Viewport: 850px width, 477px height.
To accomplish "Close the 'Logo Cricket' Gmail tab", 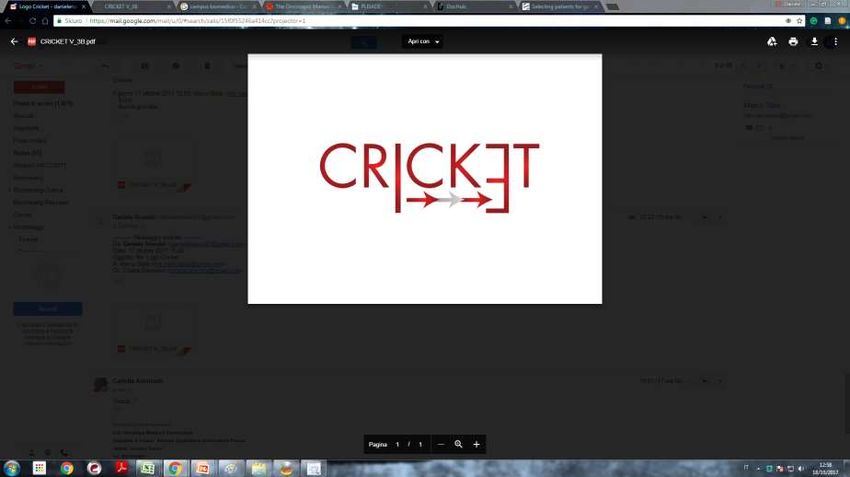I will pos(83,7).
